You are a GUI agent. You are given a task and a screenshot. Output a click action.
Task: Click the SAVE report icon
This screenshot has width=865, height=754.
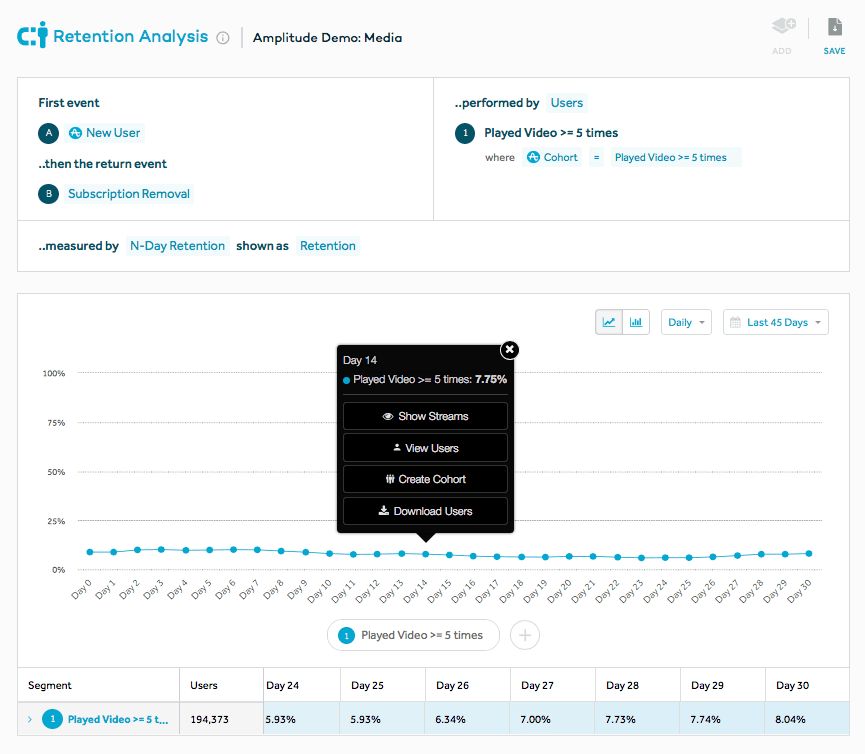tap(834, 26)
